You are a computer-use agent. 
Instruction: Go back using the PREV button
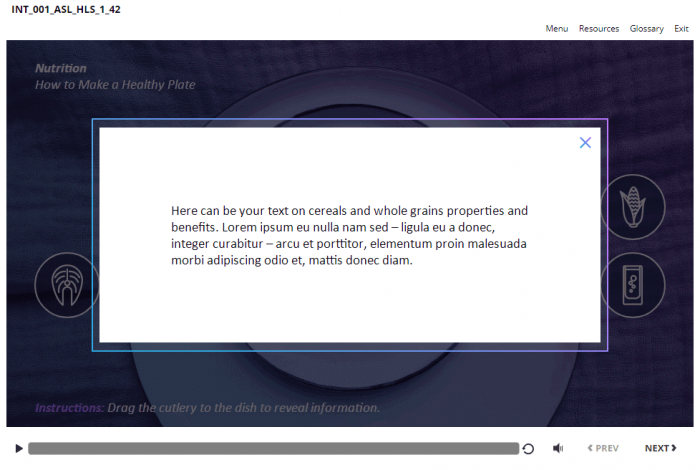[x=602, y=449]
